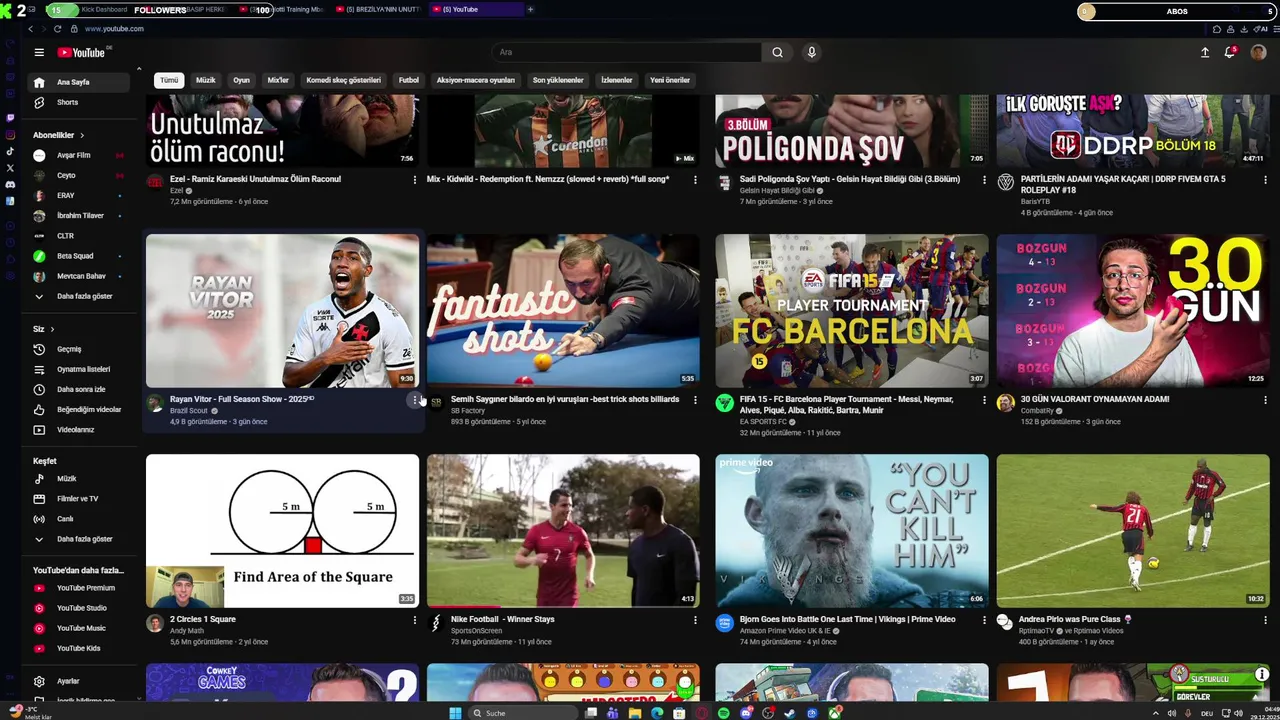Open Filmler ve TV under Keşfet

(x=78, y=499)
